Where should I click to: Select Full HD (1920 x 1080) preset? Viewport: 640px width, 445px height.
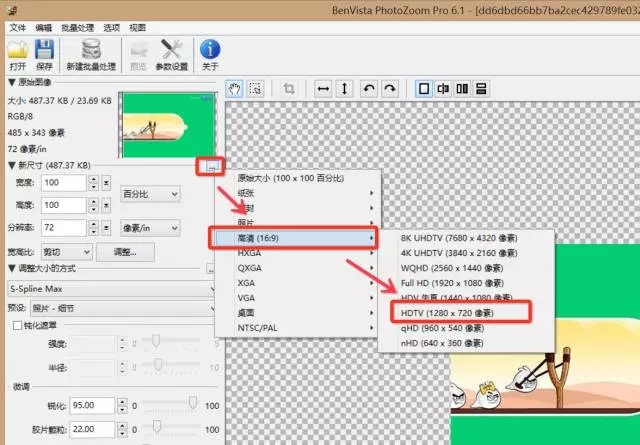[x=452, y=283]
